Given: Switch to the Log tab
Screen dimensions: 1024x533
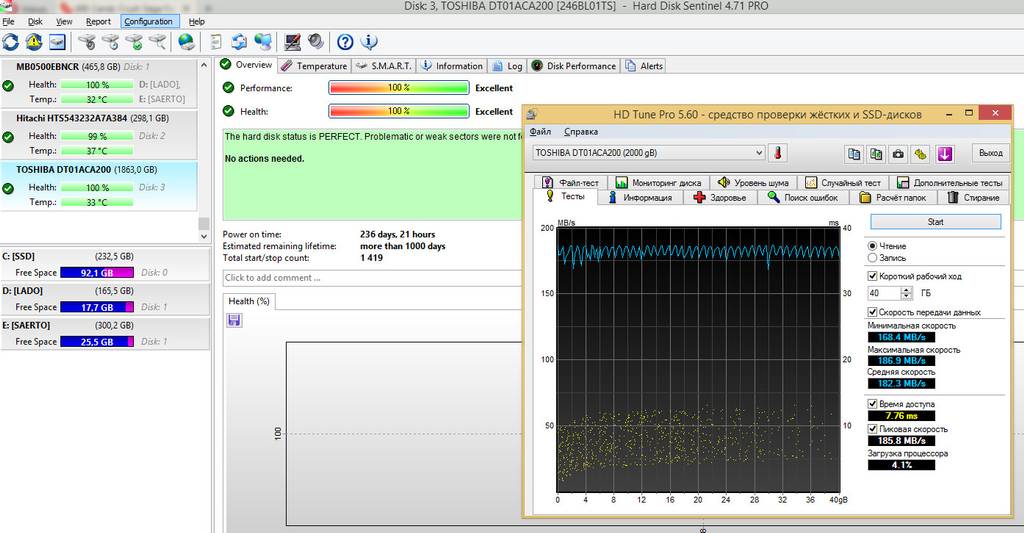Looking at the screenshot, I should coord(507,66).
